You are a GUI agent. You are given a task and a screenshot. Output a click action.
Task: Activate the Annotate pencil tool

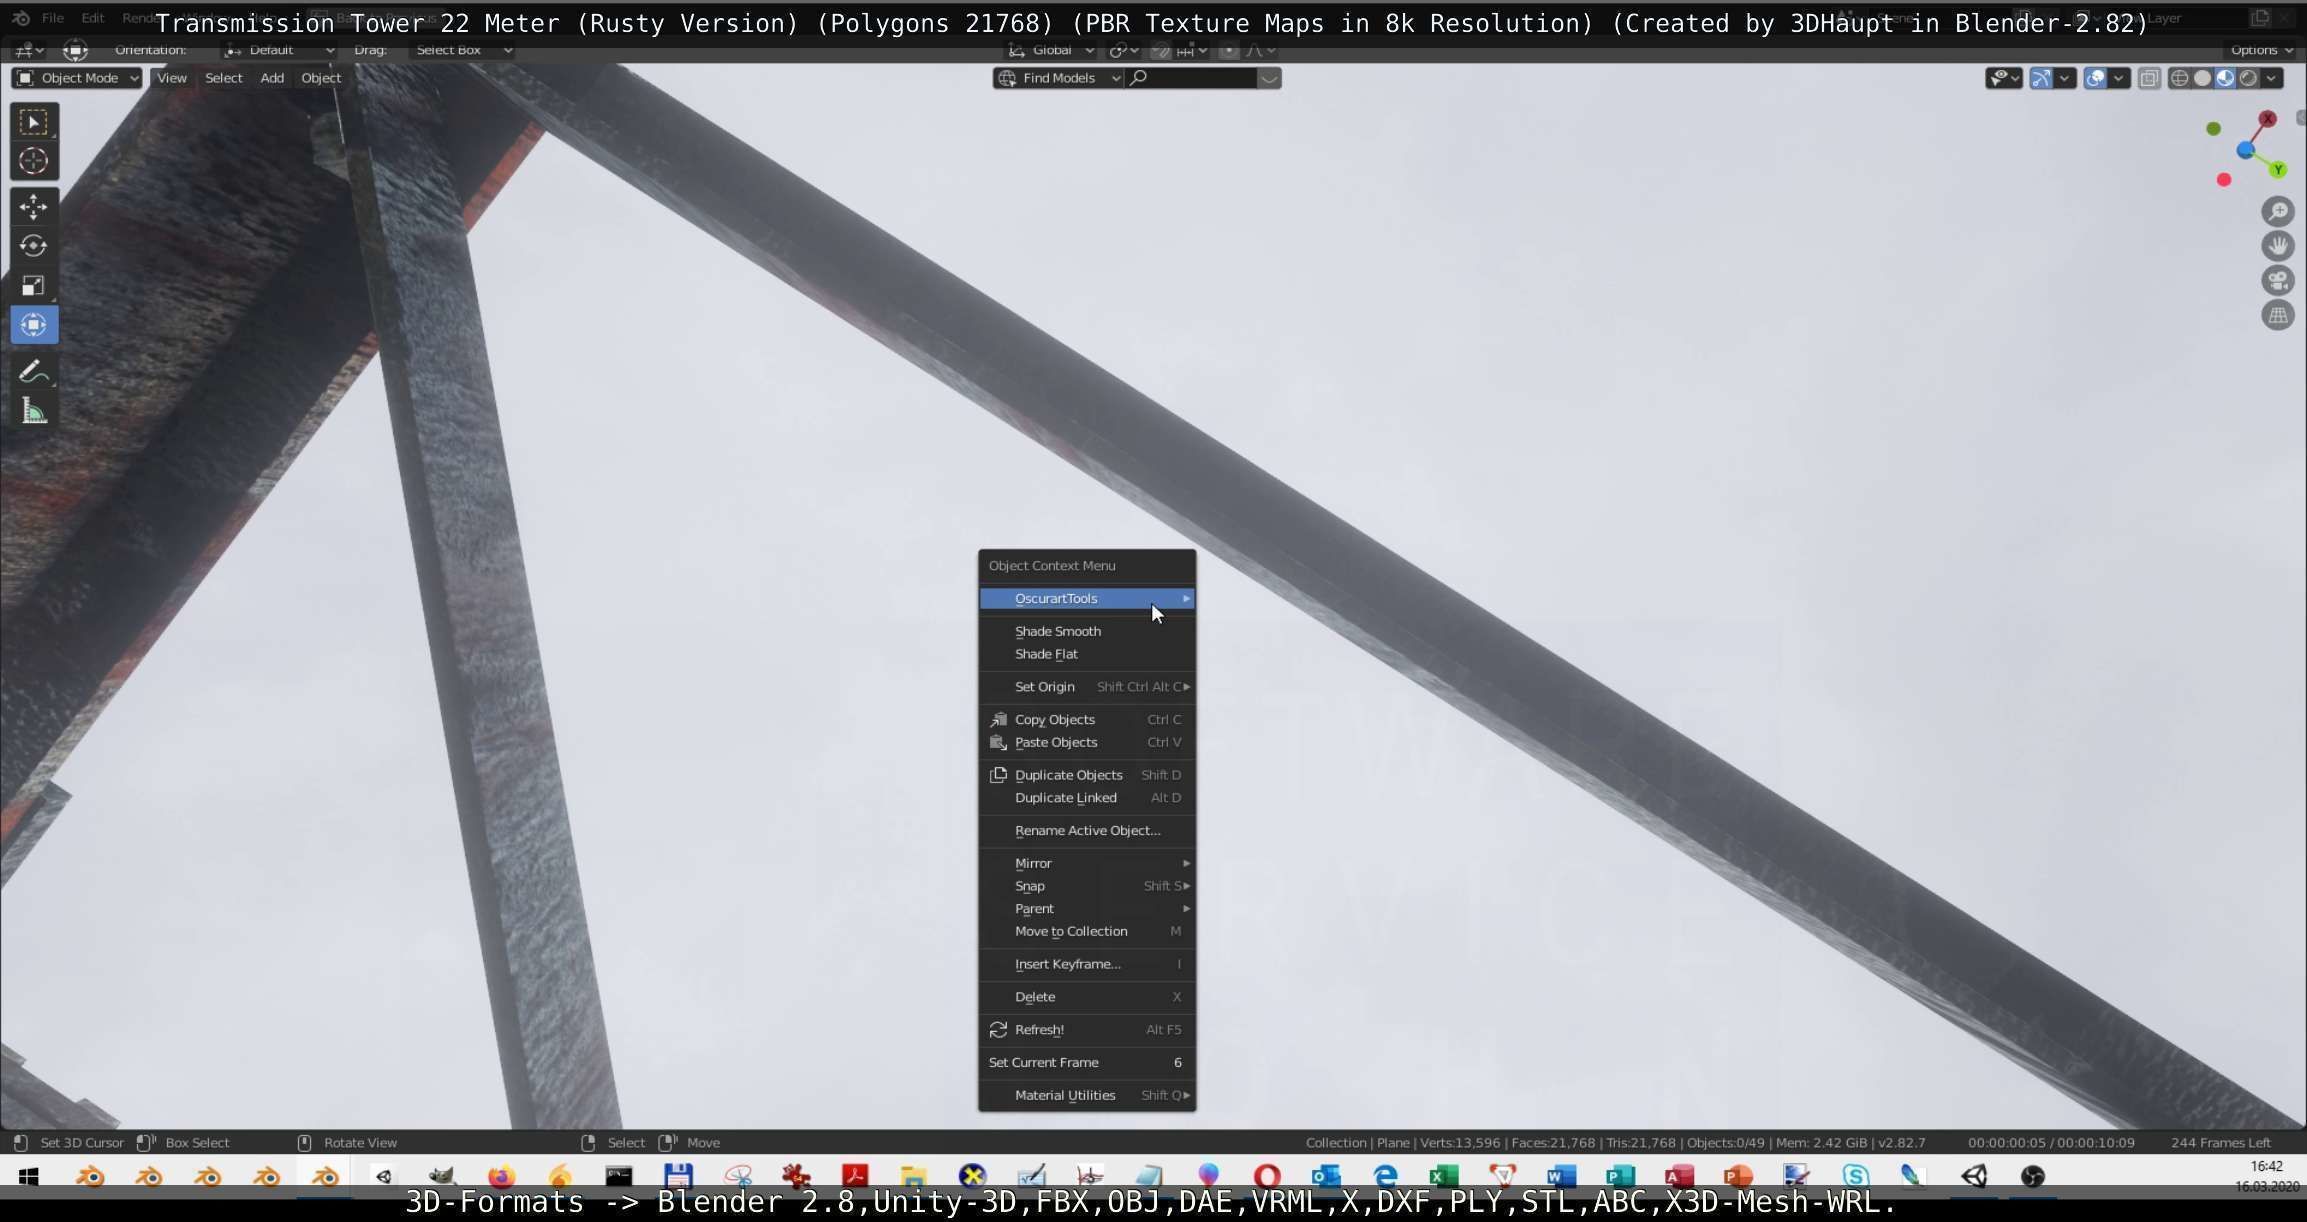point(33,372)
